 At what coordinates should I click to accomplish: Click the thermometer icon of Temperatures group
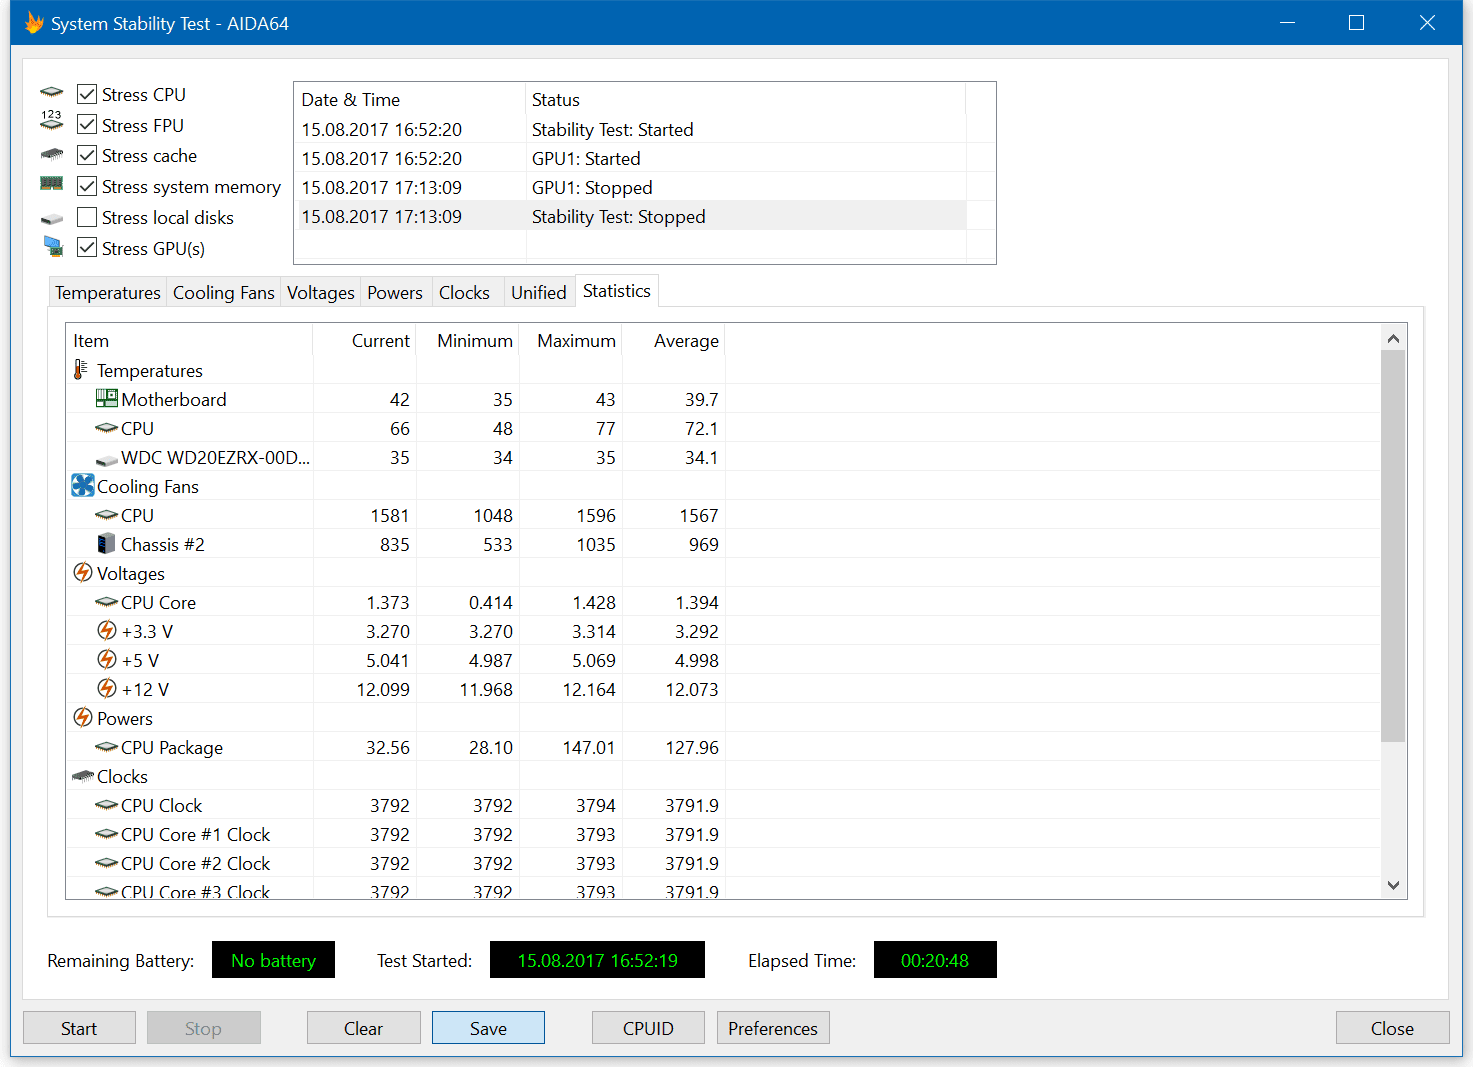[x=81, y=370]
